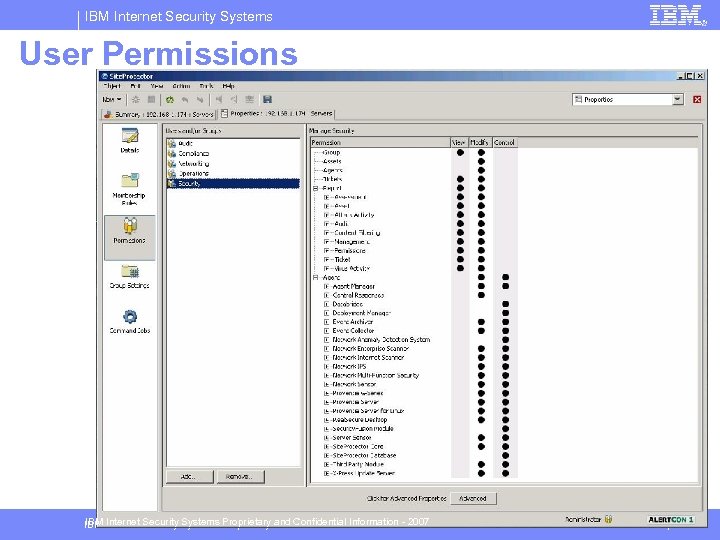Click the Control column header
Image resolution: width=720 pixels, height=540 pixels.
(x=504, y=142)
